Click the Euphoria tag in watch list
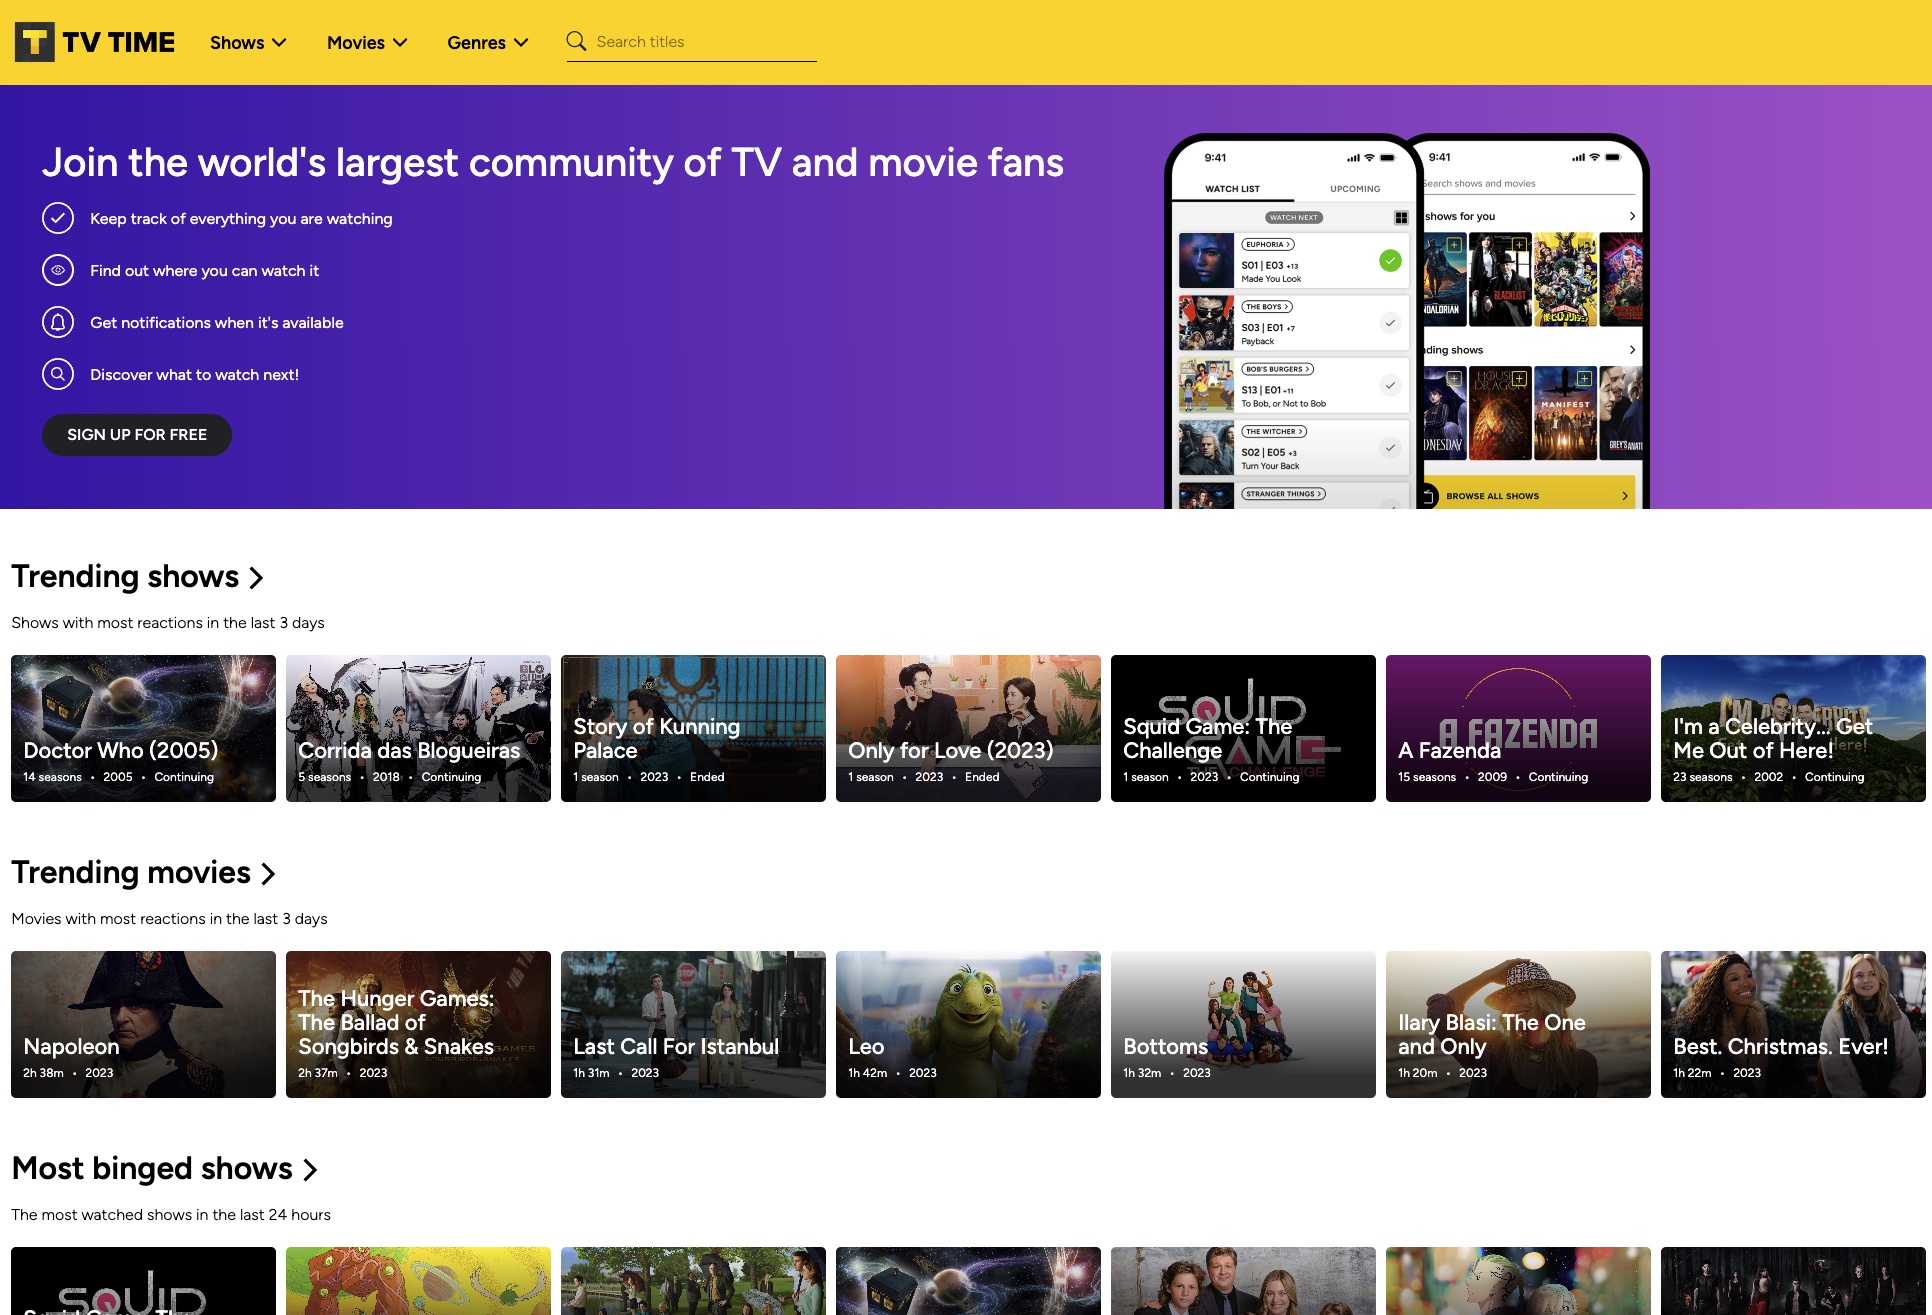The image size is (1932, 1315). pyautogui.click(x=1268, y=244)
